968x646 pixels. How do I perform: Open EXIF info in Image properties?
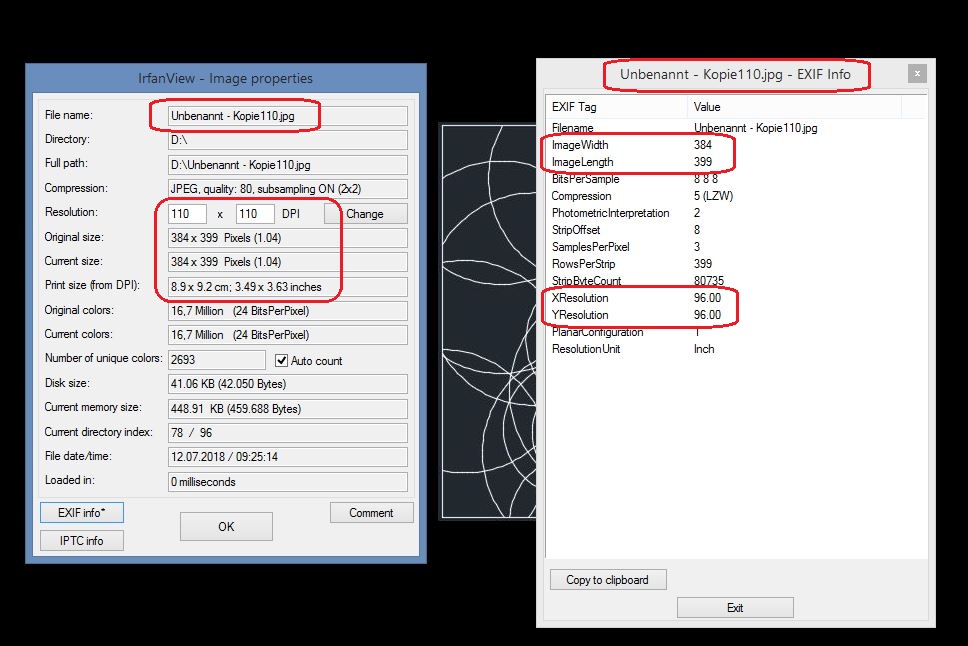click(x=82, y=513)
